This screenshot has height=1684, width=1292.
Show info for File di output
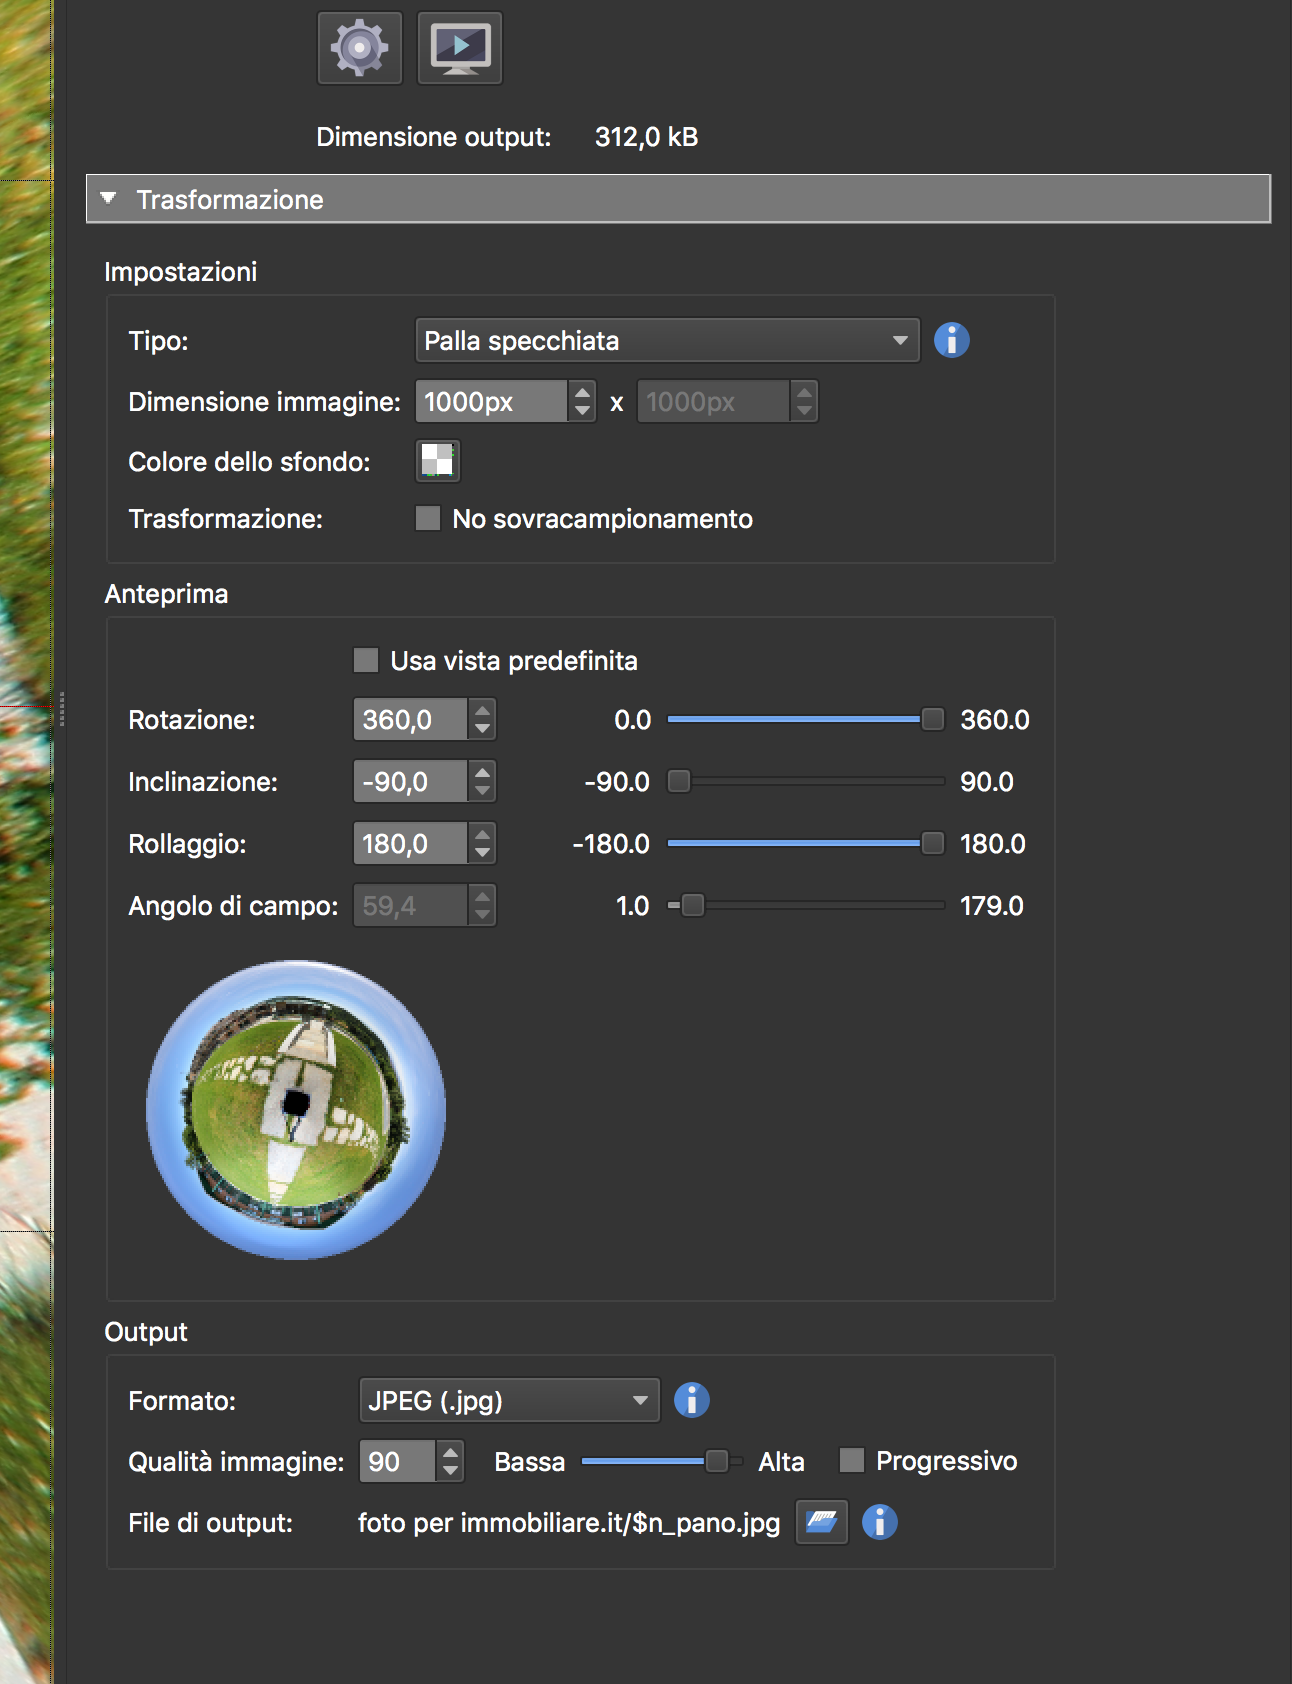pos(879,1522)
